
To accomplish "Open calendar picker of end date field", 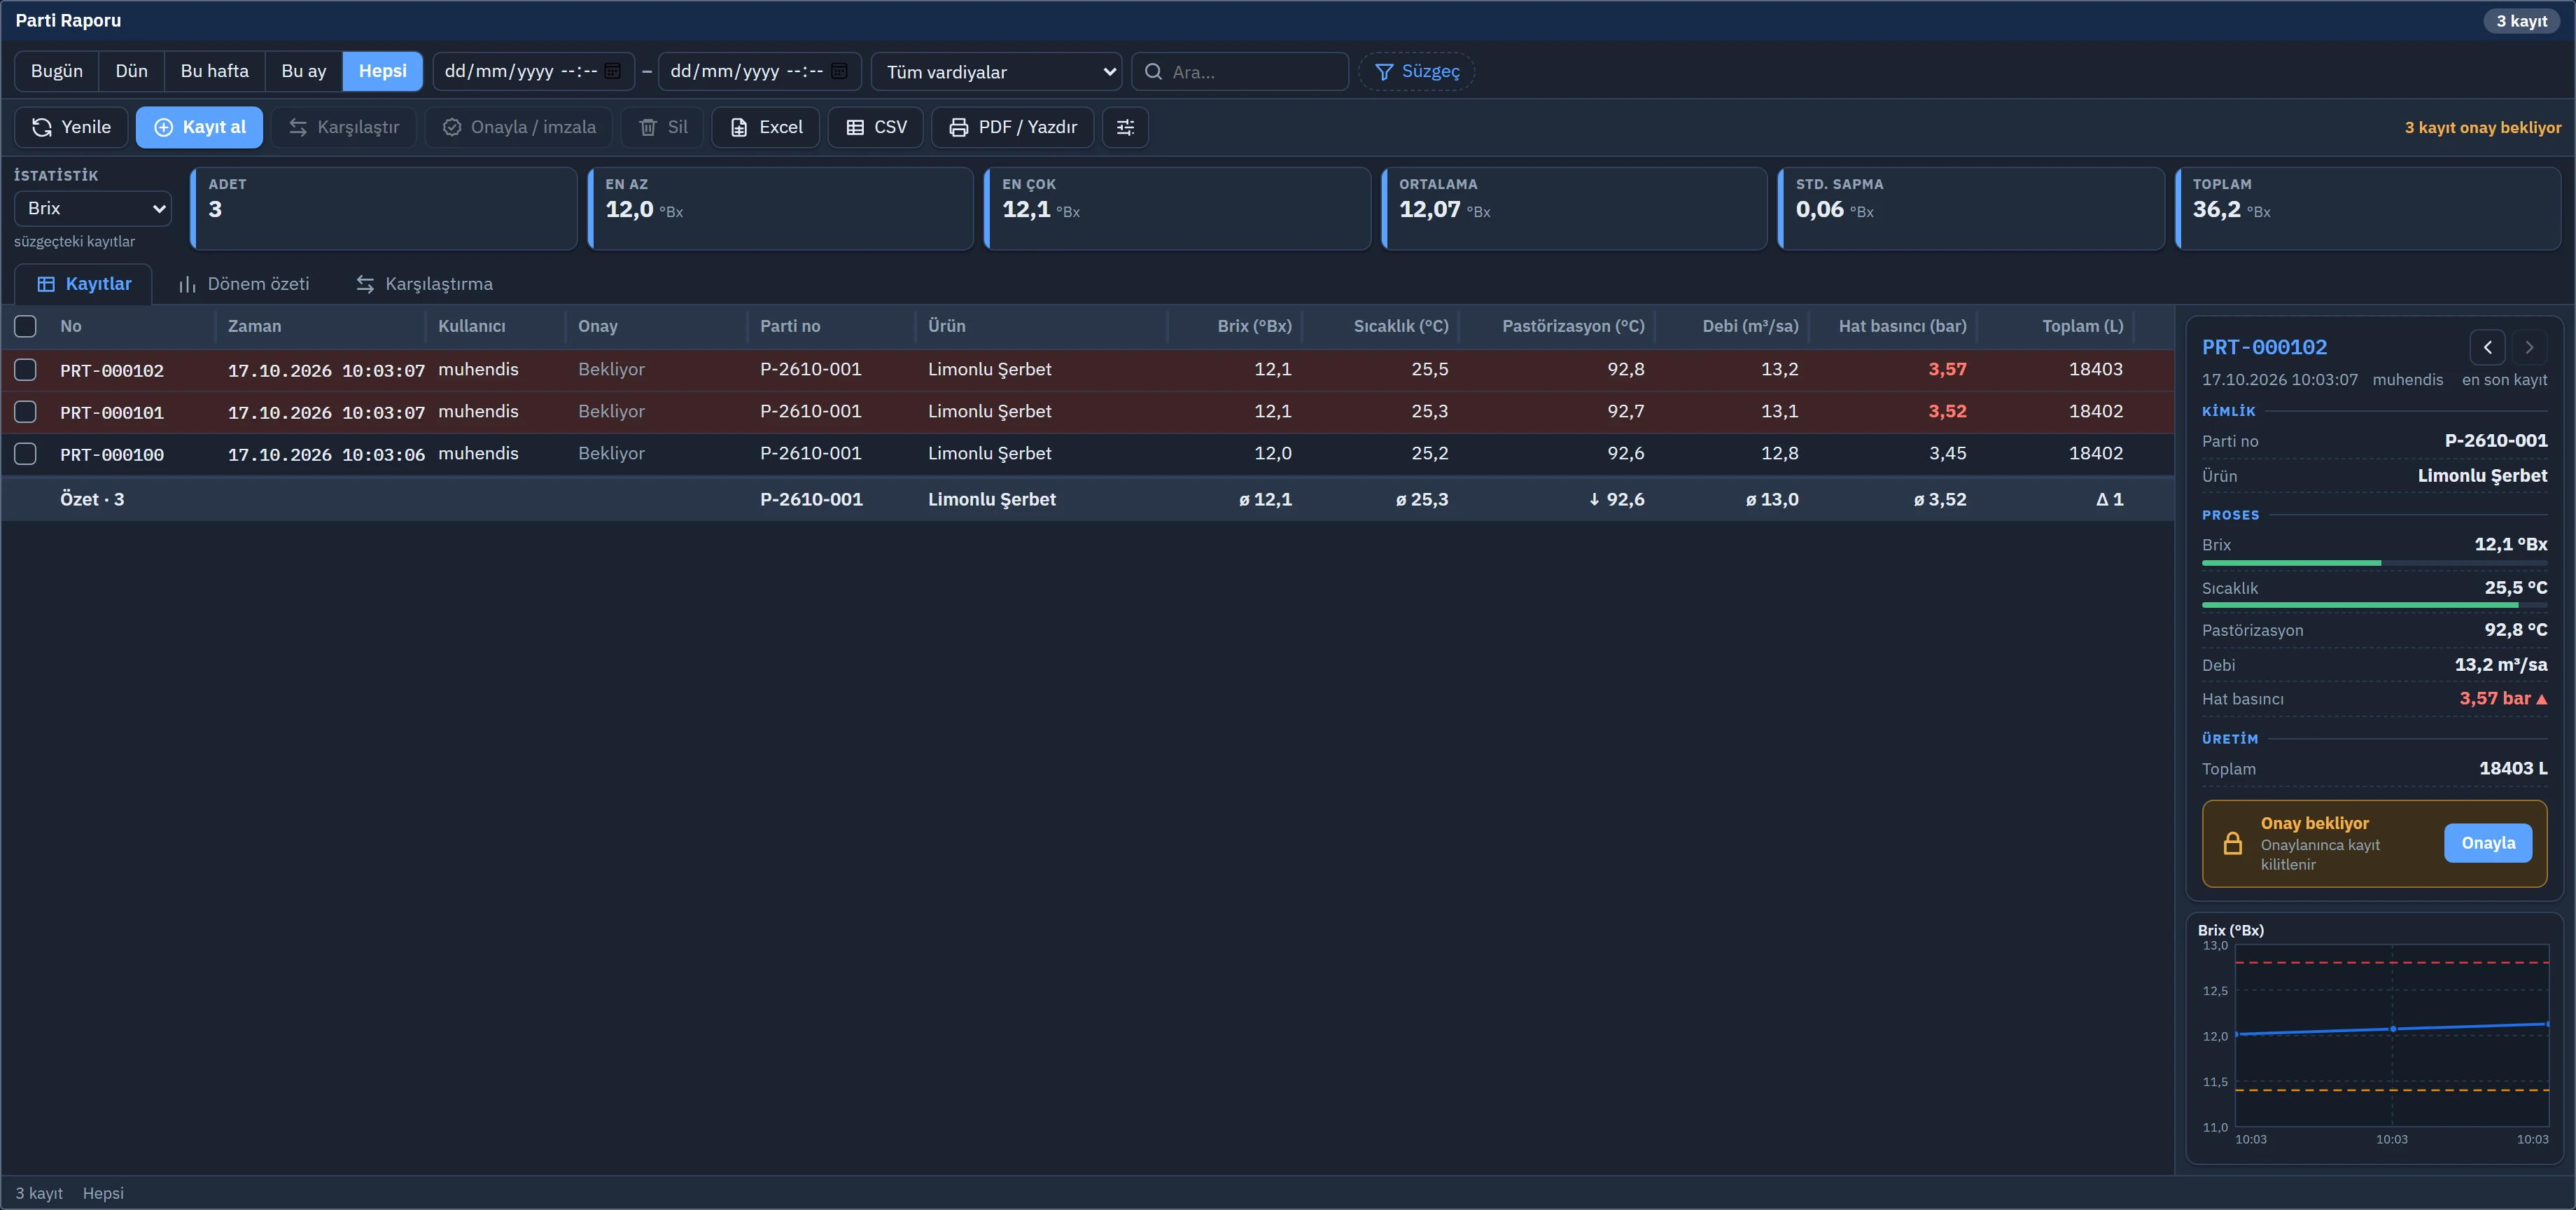I will 839,71.
